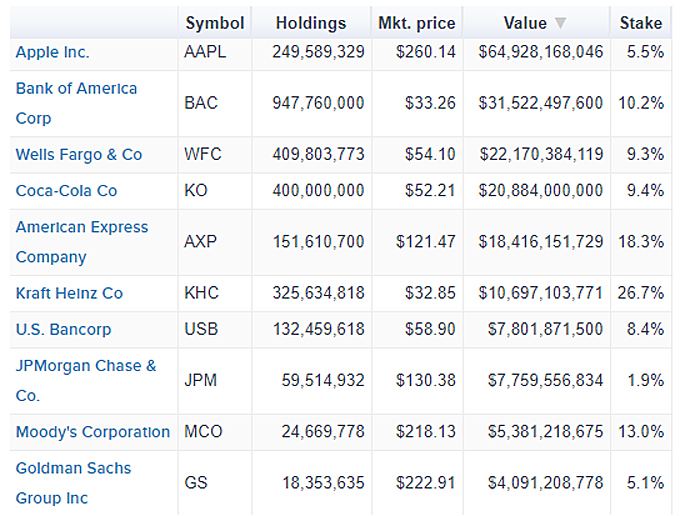680x516 pixels.
Task: Open the JPMorgan Chase & Co. link
Action: point(86,380)
